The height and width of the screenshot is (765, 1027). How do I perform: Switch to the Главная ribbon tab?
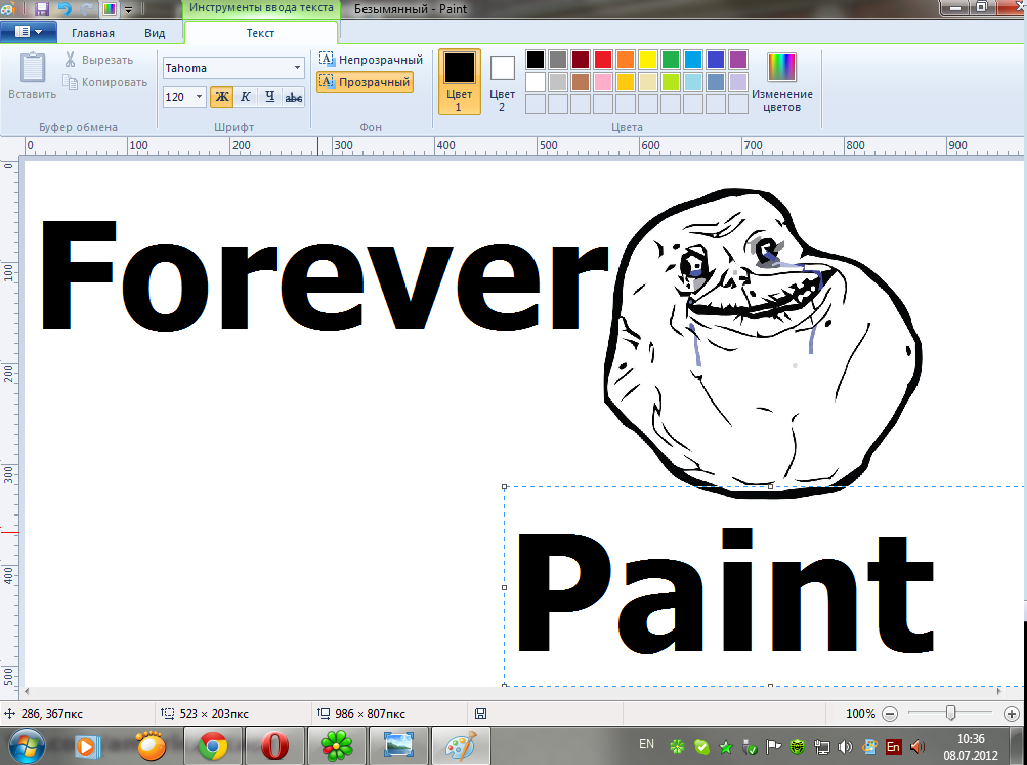(x=93, y=33)
